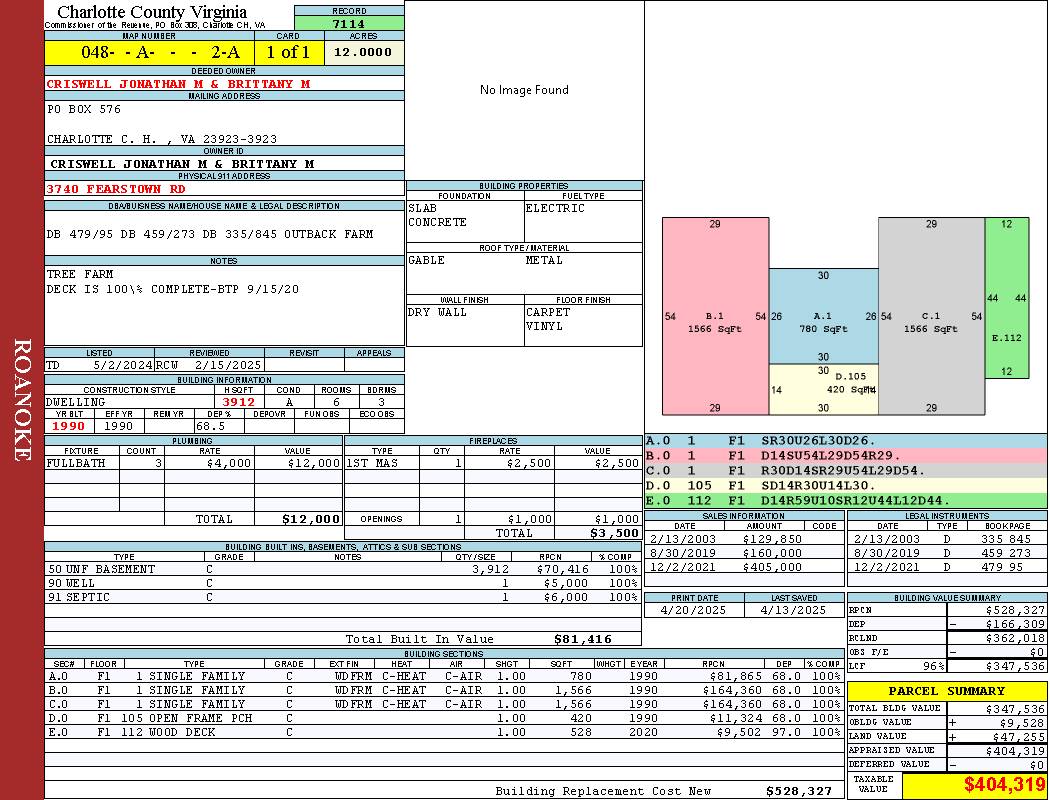Click total bldg value $347,536 in parcel summary
This screenshot has width=1050, height=800.
(1015, 709)
